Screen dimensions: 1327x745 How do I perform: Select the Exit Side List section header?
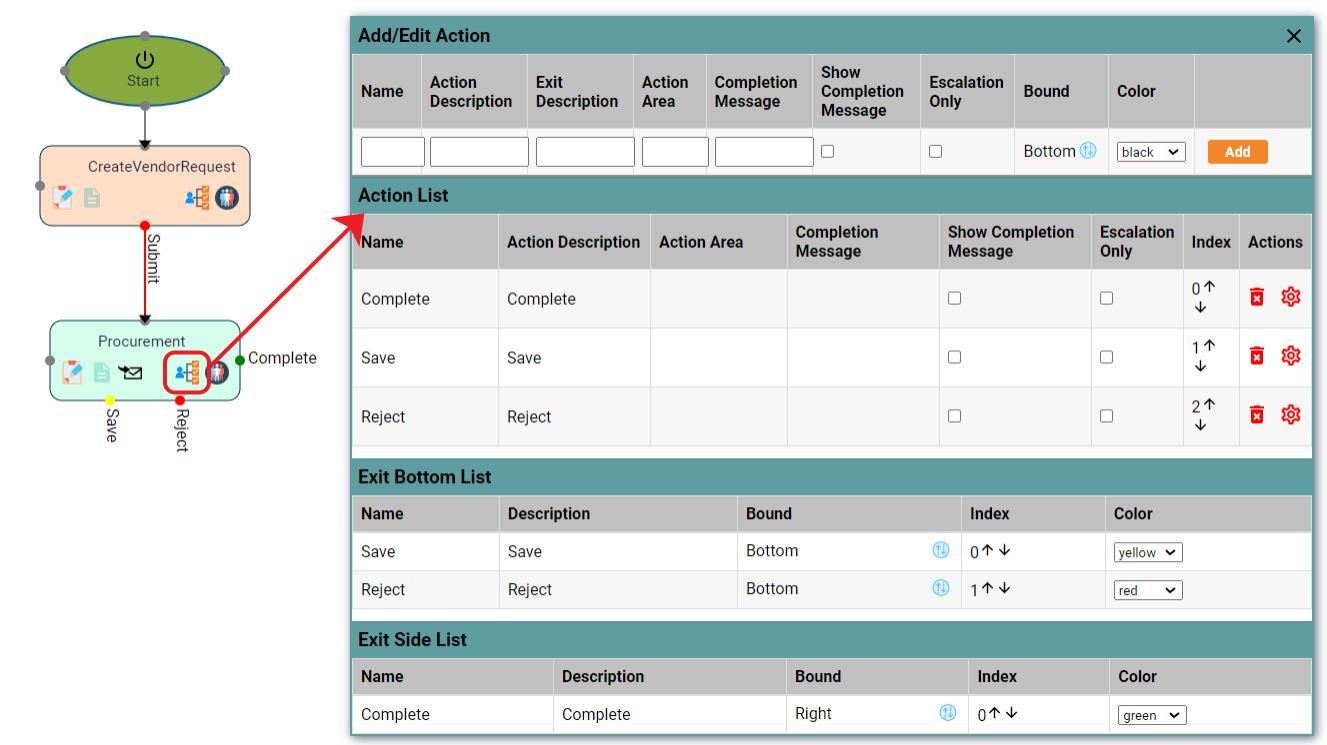411,639
